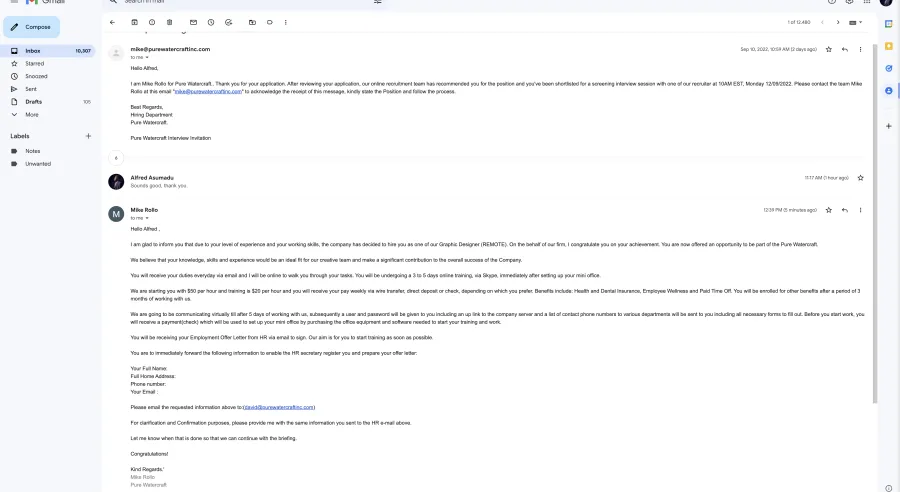The image size is (900, 492).
Task: Open the Sent folder
Action: click(48, 89)
